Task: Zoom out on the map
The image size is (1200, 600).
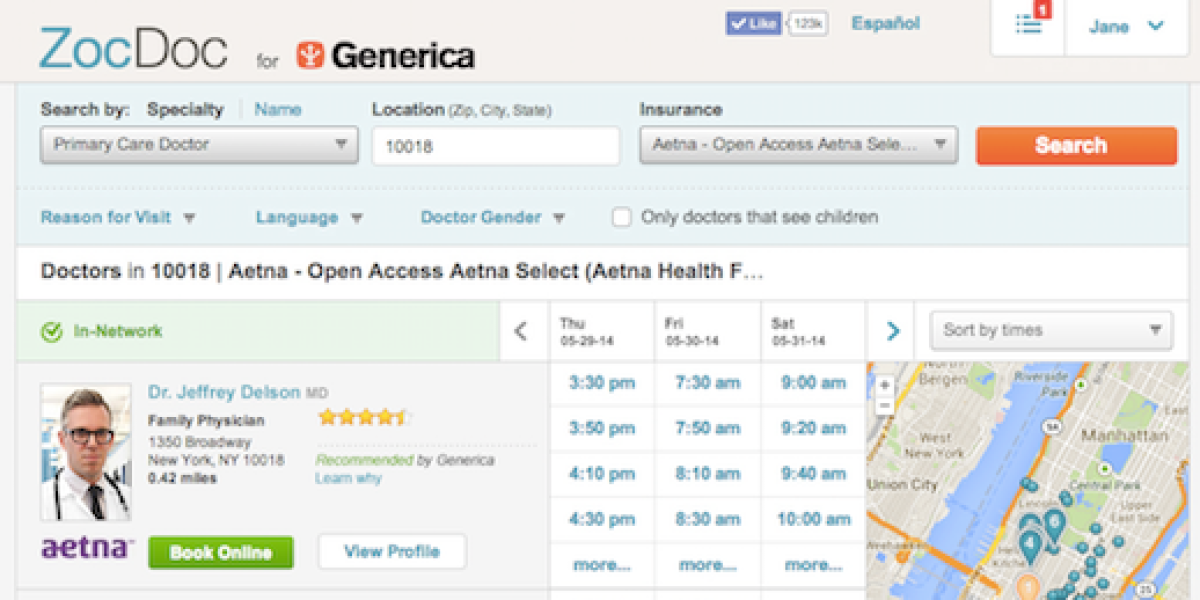Action: pyautogui.click(x=884, y=405)
